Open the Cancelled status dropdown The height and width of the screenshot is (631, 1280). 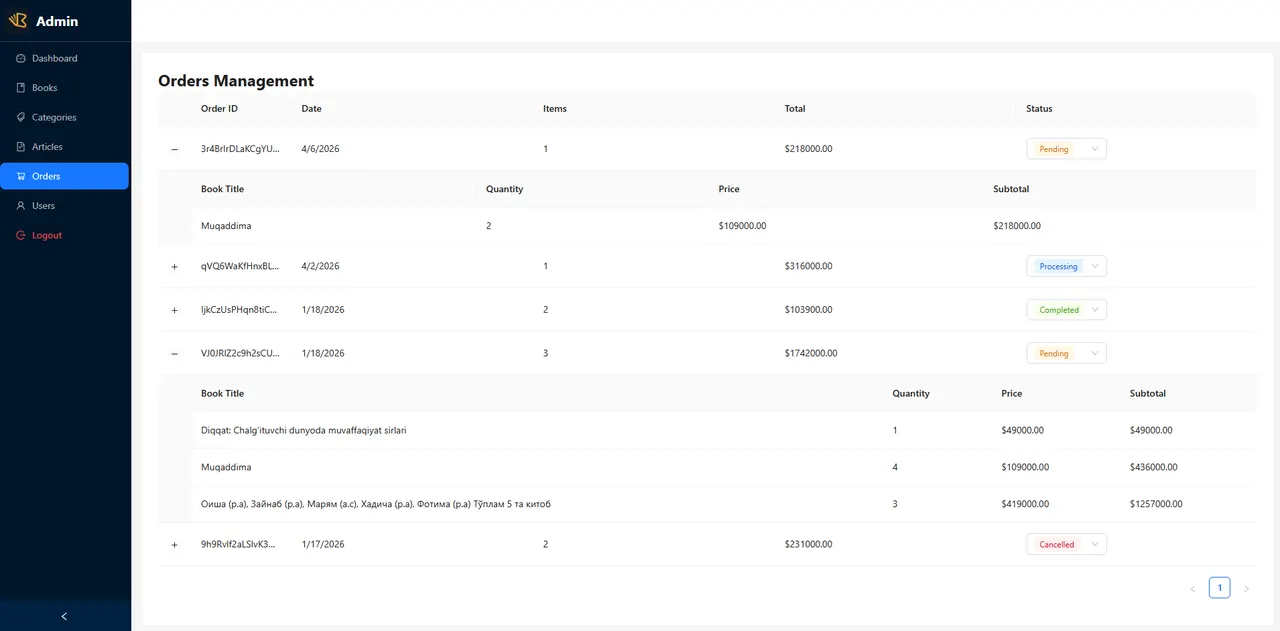click(1066, 544)
